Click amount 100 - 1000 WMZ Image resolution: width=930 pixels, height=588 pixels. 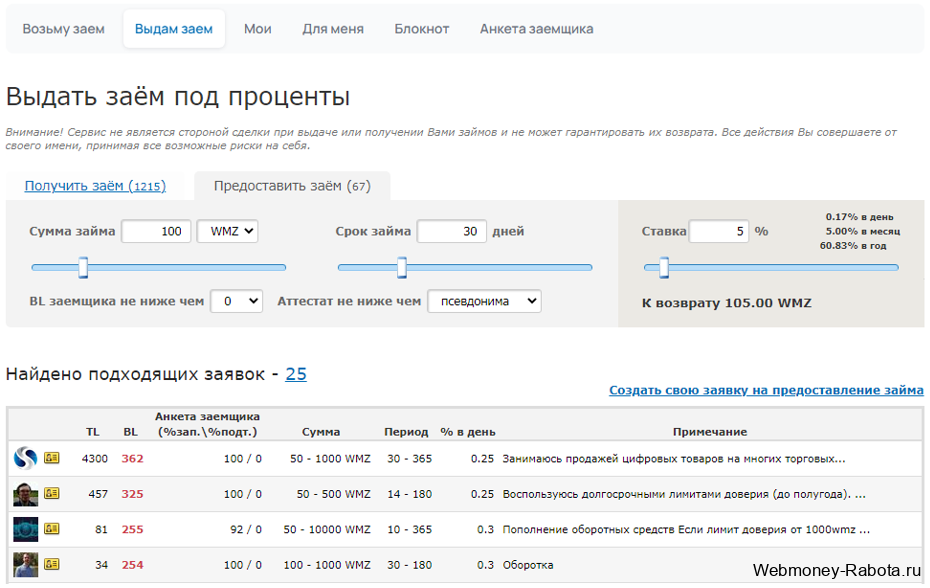pyautogui.click(x=327, y=565)
